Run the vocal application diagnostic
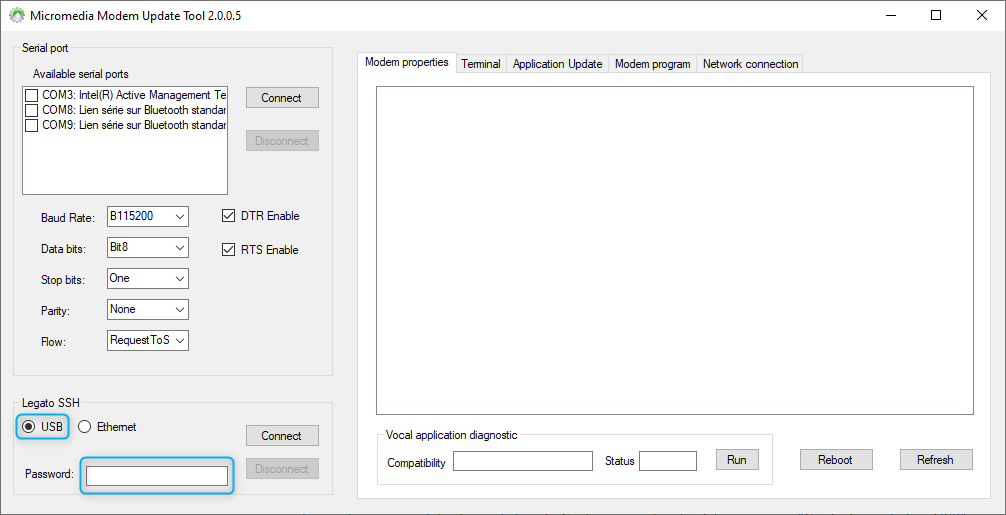Screen dimensions: 1006x515 [x=736, y=459]
